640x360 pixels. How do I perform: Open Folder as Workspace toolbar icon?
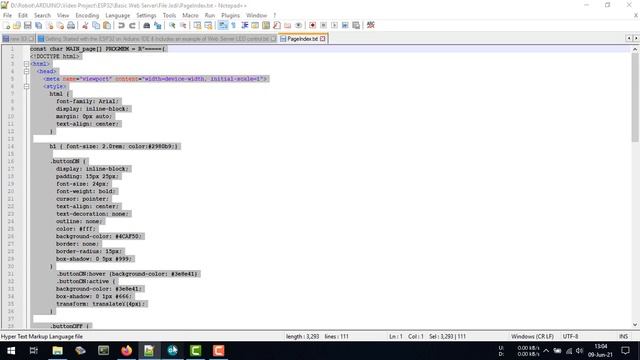(287, 25)
